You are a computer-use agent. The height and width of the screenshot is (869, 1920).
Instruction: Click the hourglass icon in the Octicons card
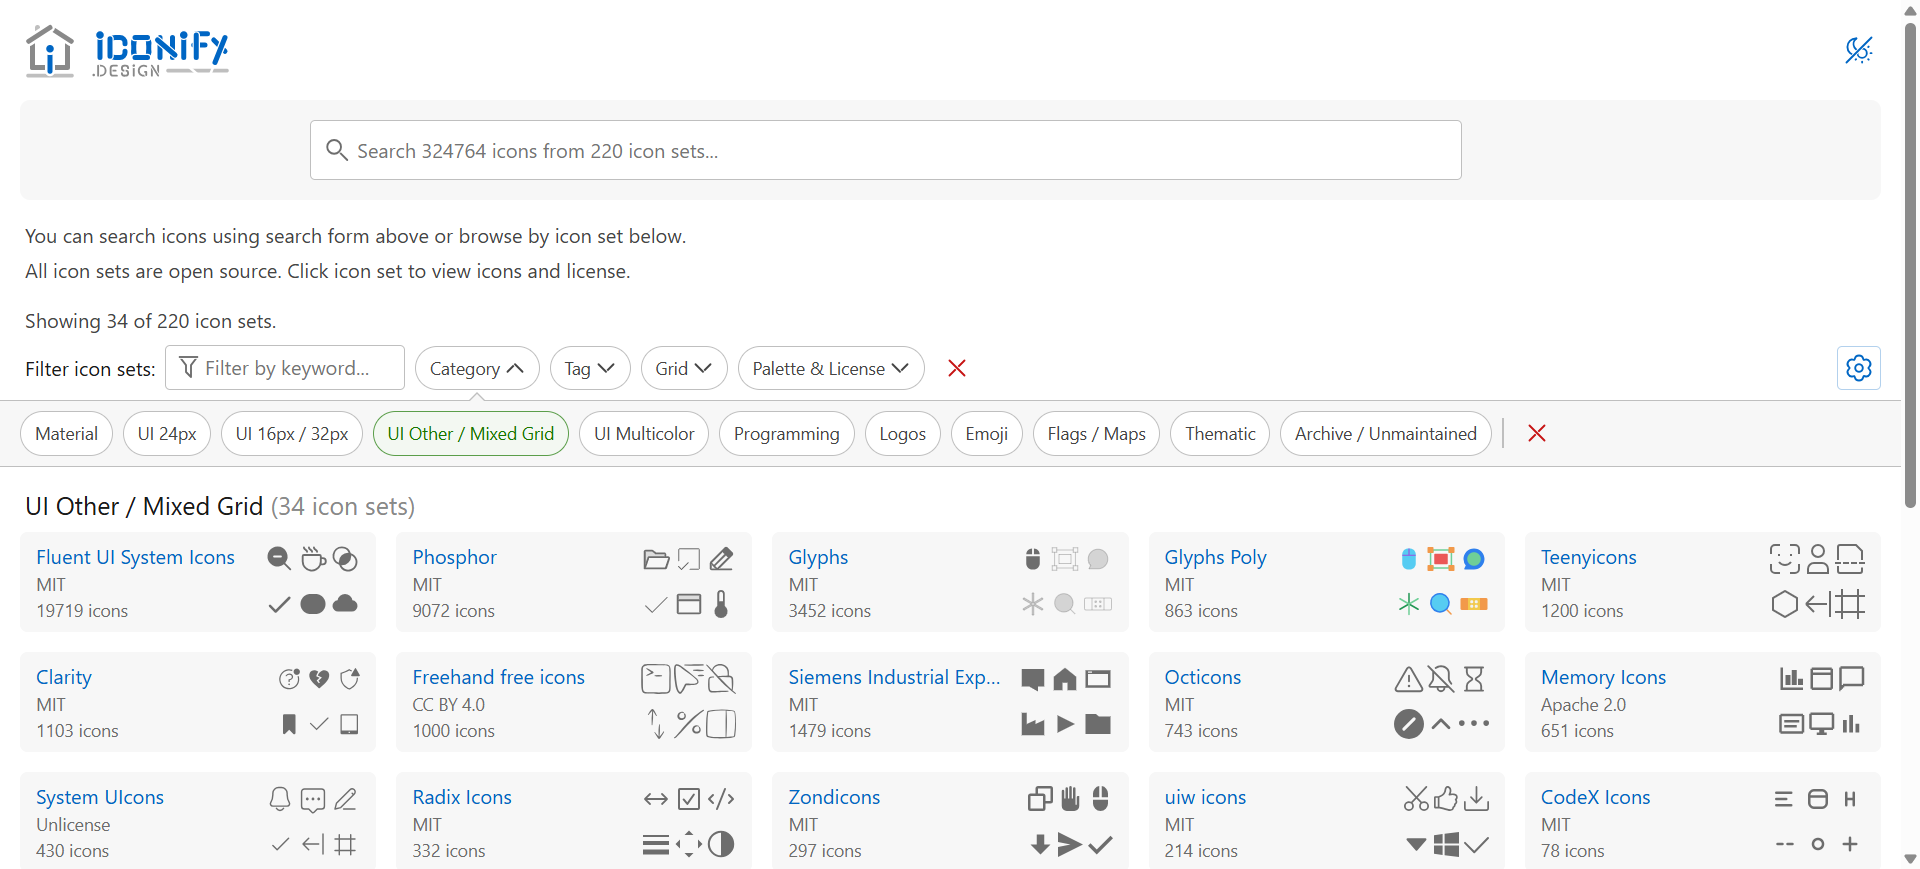[1474, 679]
